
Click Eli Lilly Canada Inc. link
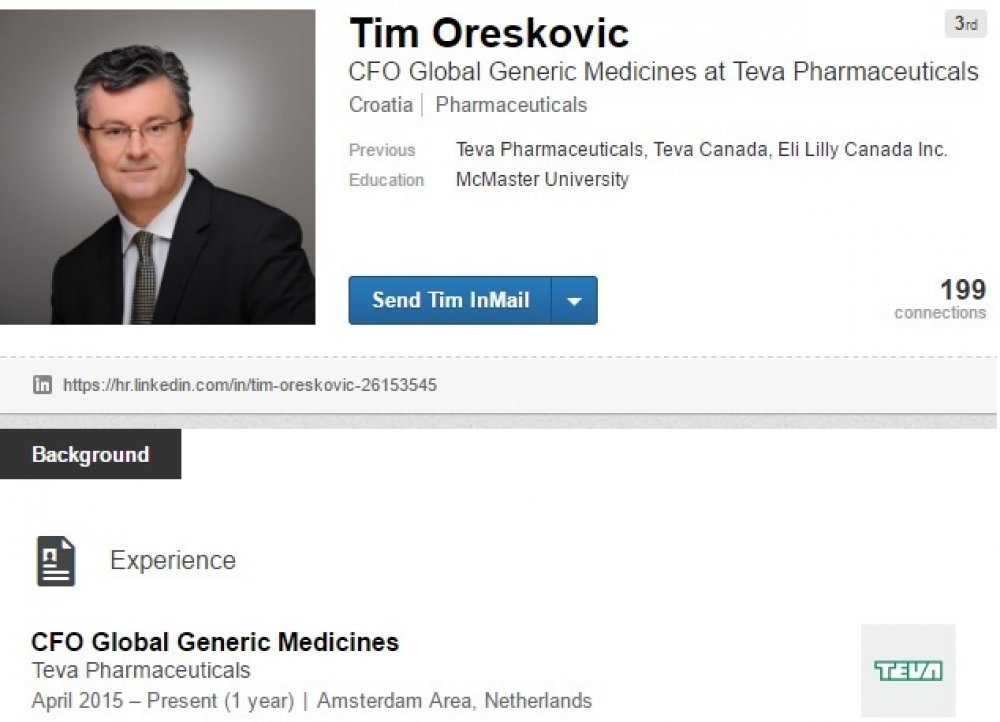pyautogui.click(x=862, y=149)
